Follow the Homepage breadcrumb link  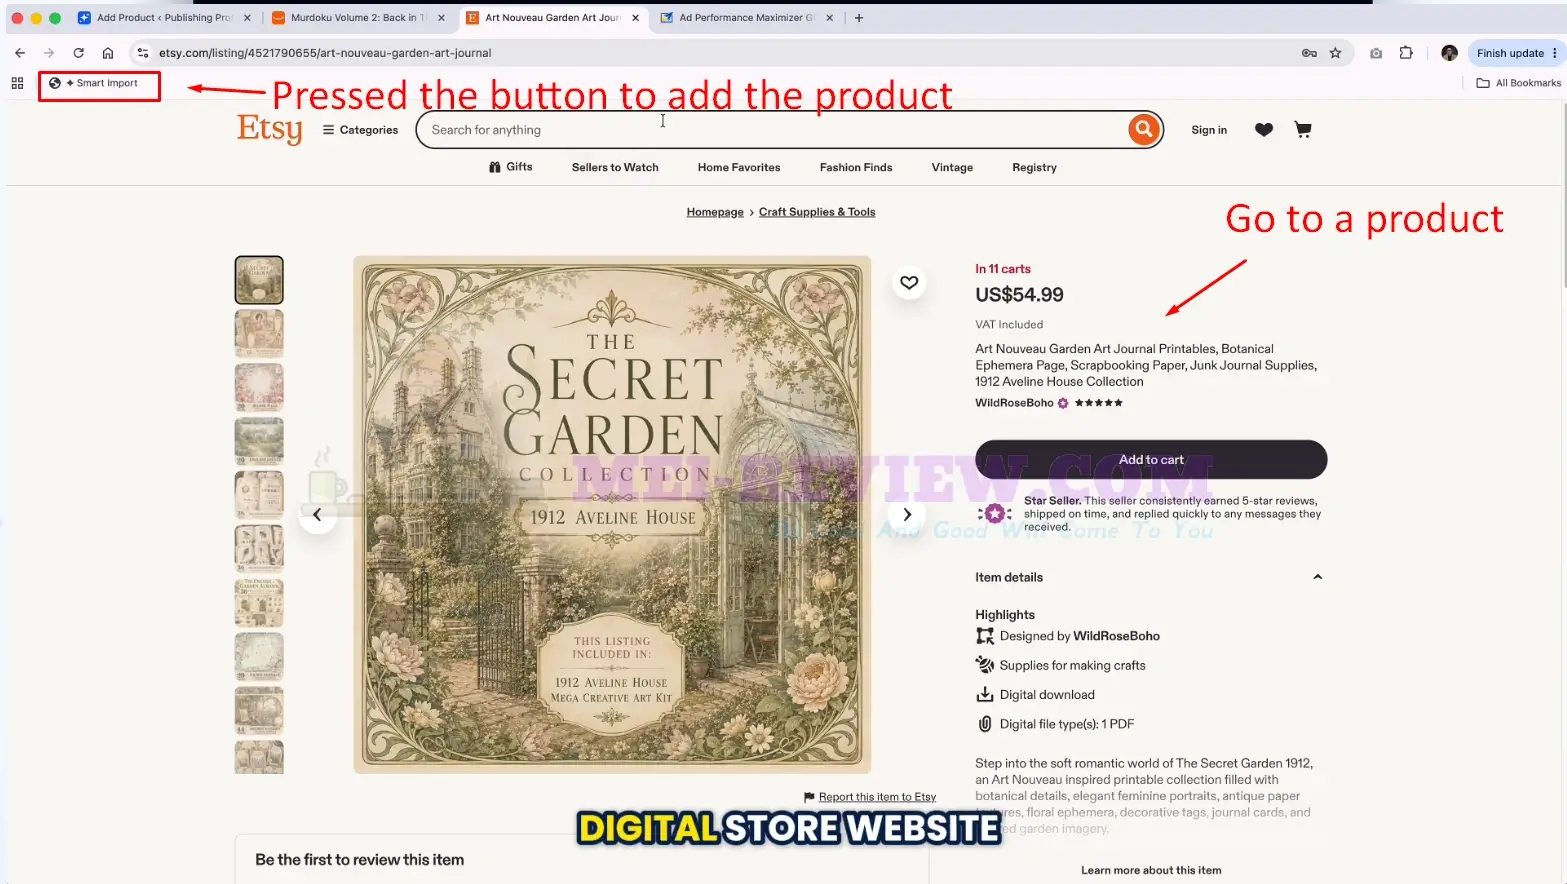(x=715, y=212)
